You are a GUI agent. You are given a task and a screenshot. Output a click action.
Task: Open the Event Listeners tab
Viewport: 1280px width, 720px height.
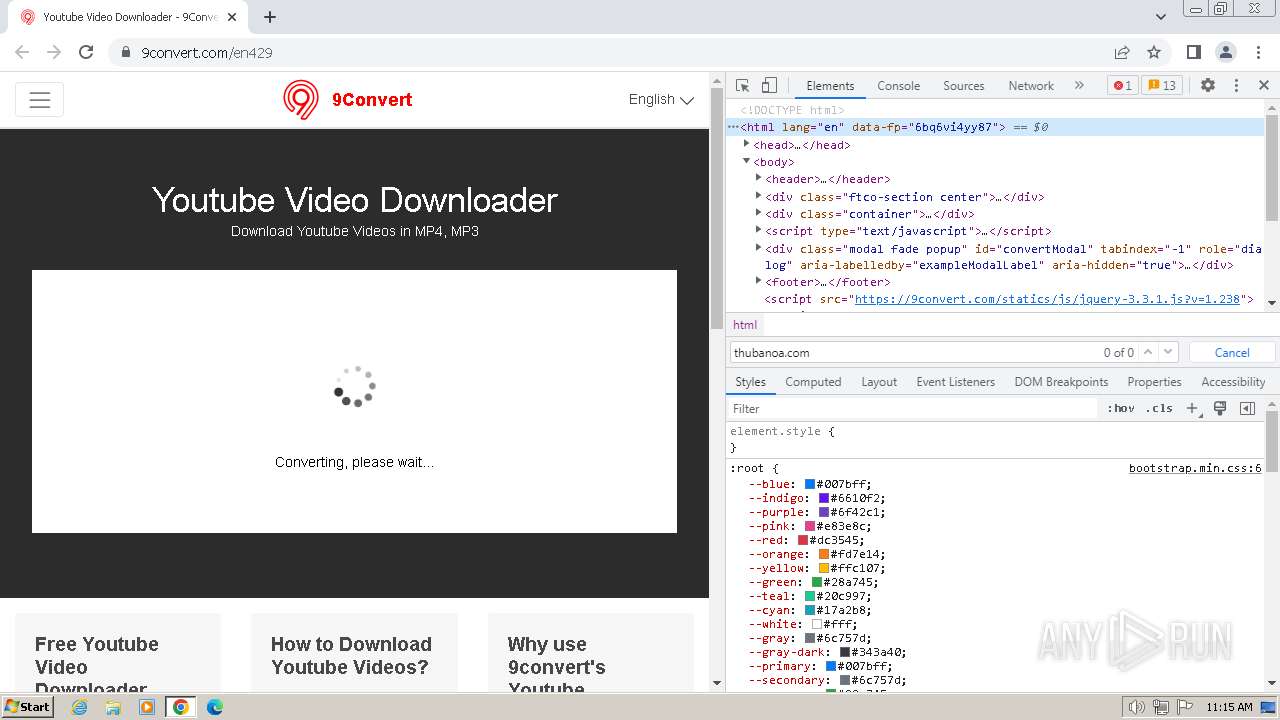[955, 382]
